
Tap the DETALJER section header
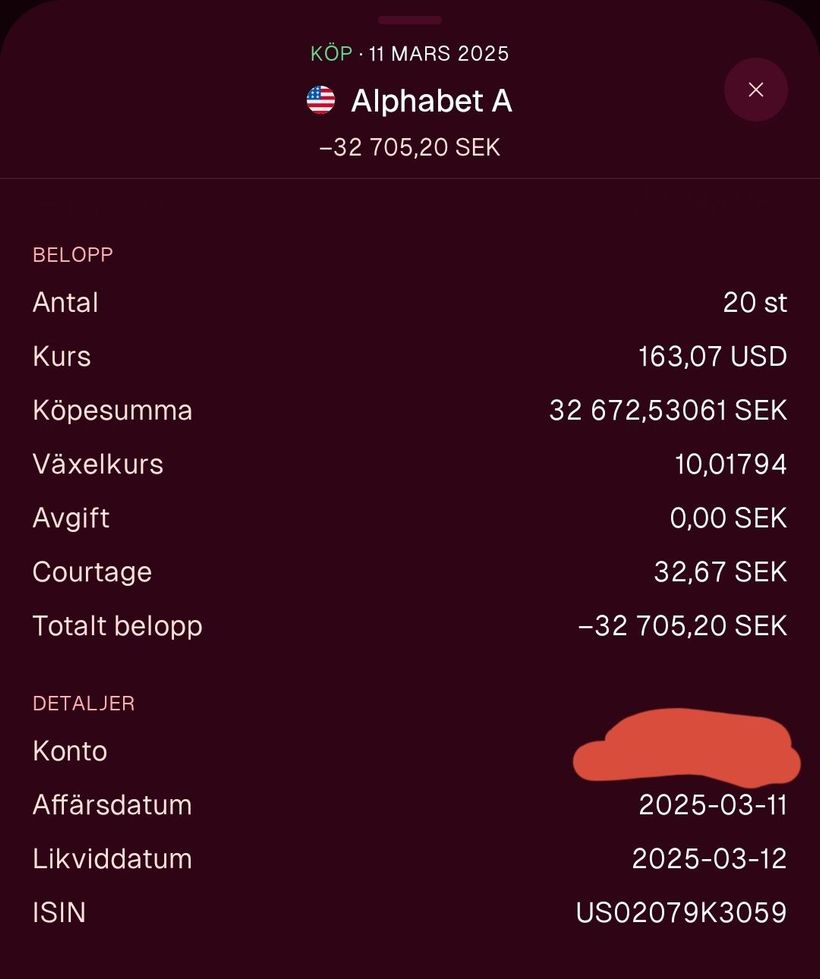[83, 703]
